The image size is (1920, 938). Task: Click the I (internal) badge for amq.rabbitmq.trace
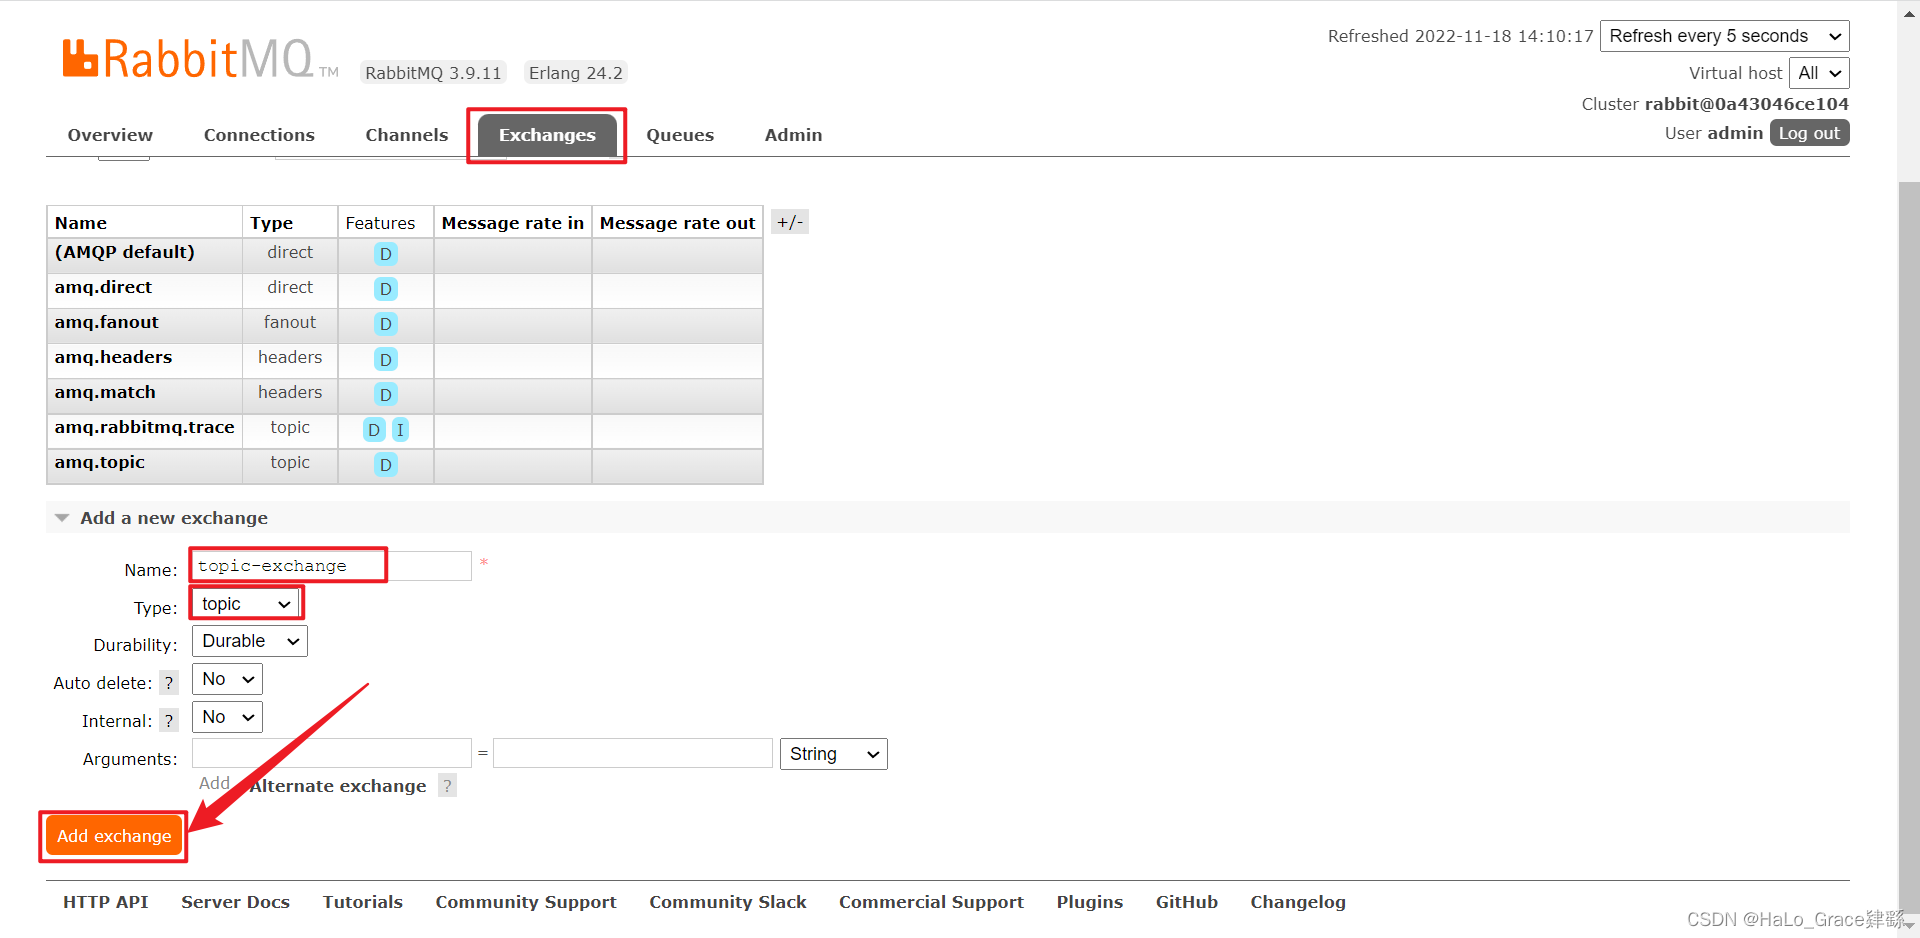tap(400, 430)
